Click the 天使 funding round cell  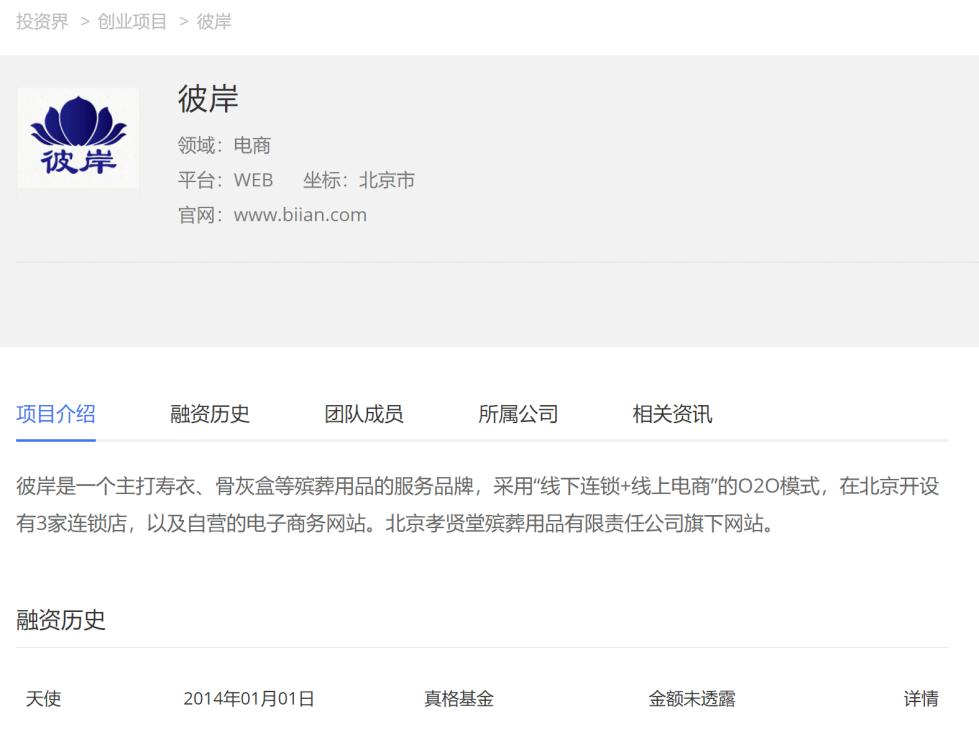(x=43, y=698)
